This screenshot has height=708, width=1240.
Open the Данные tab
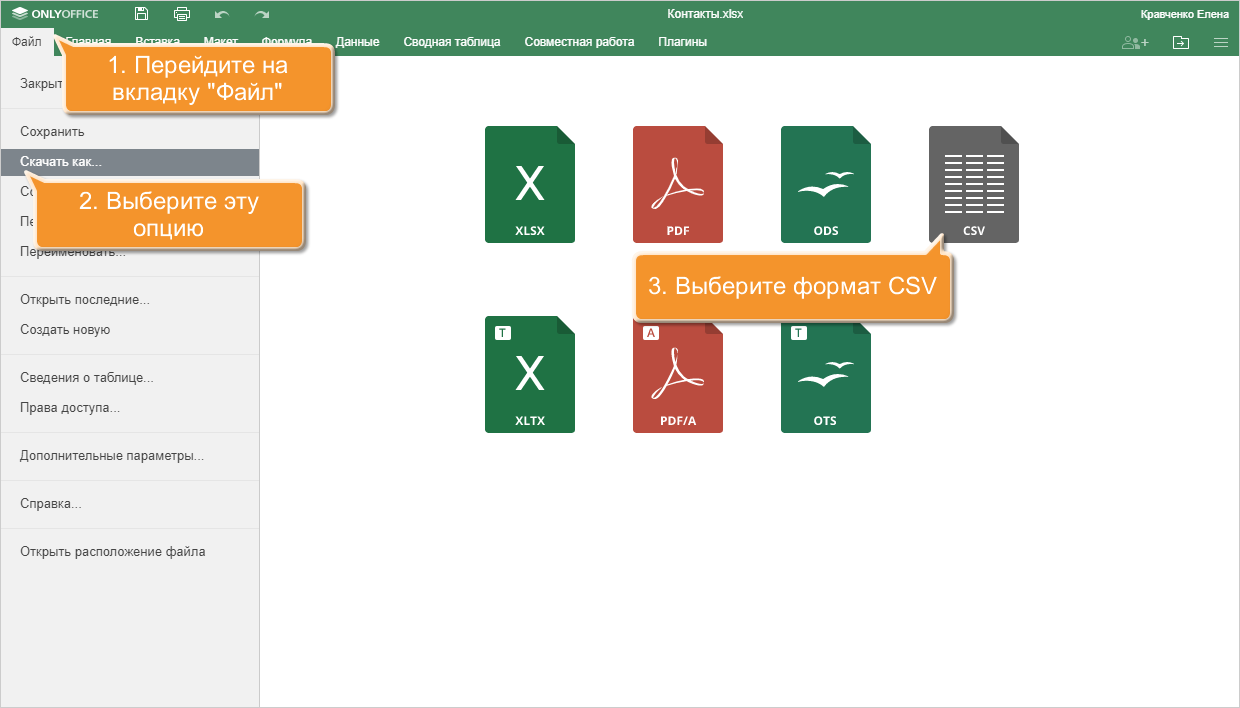point(357,42)
